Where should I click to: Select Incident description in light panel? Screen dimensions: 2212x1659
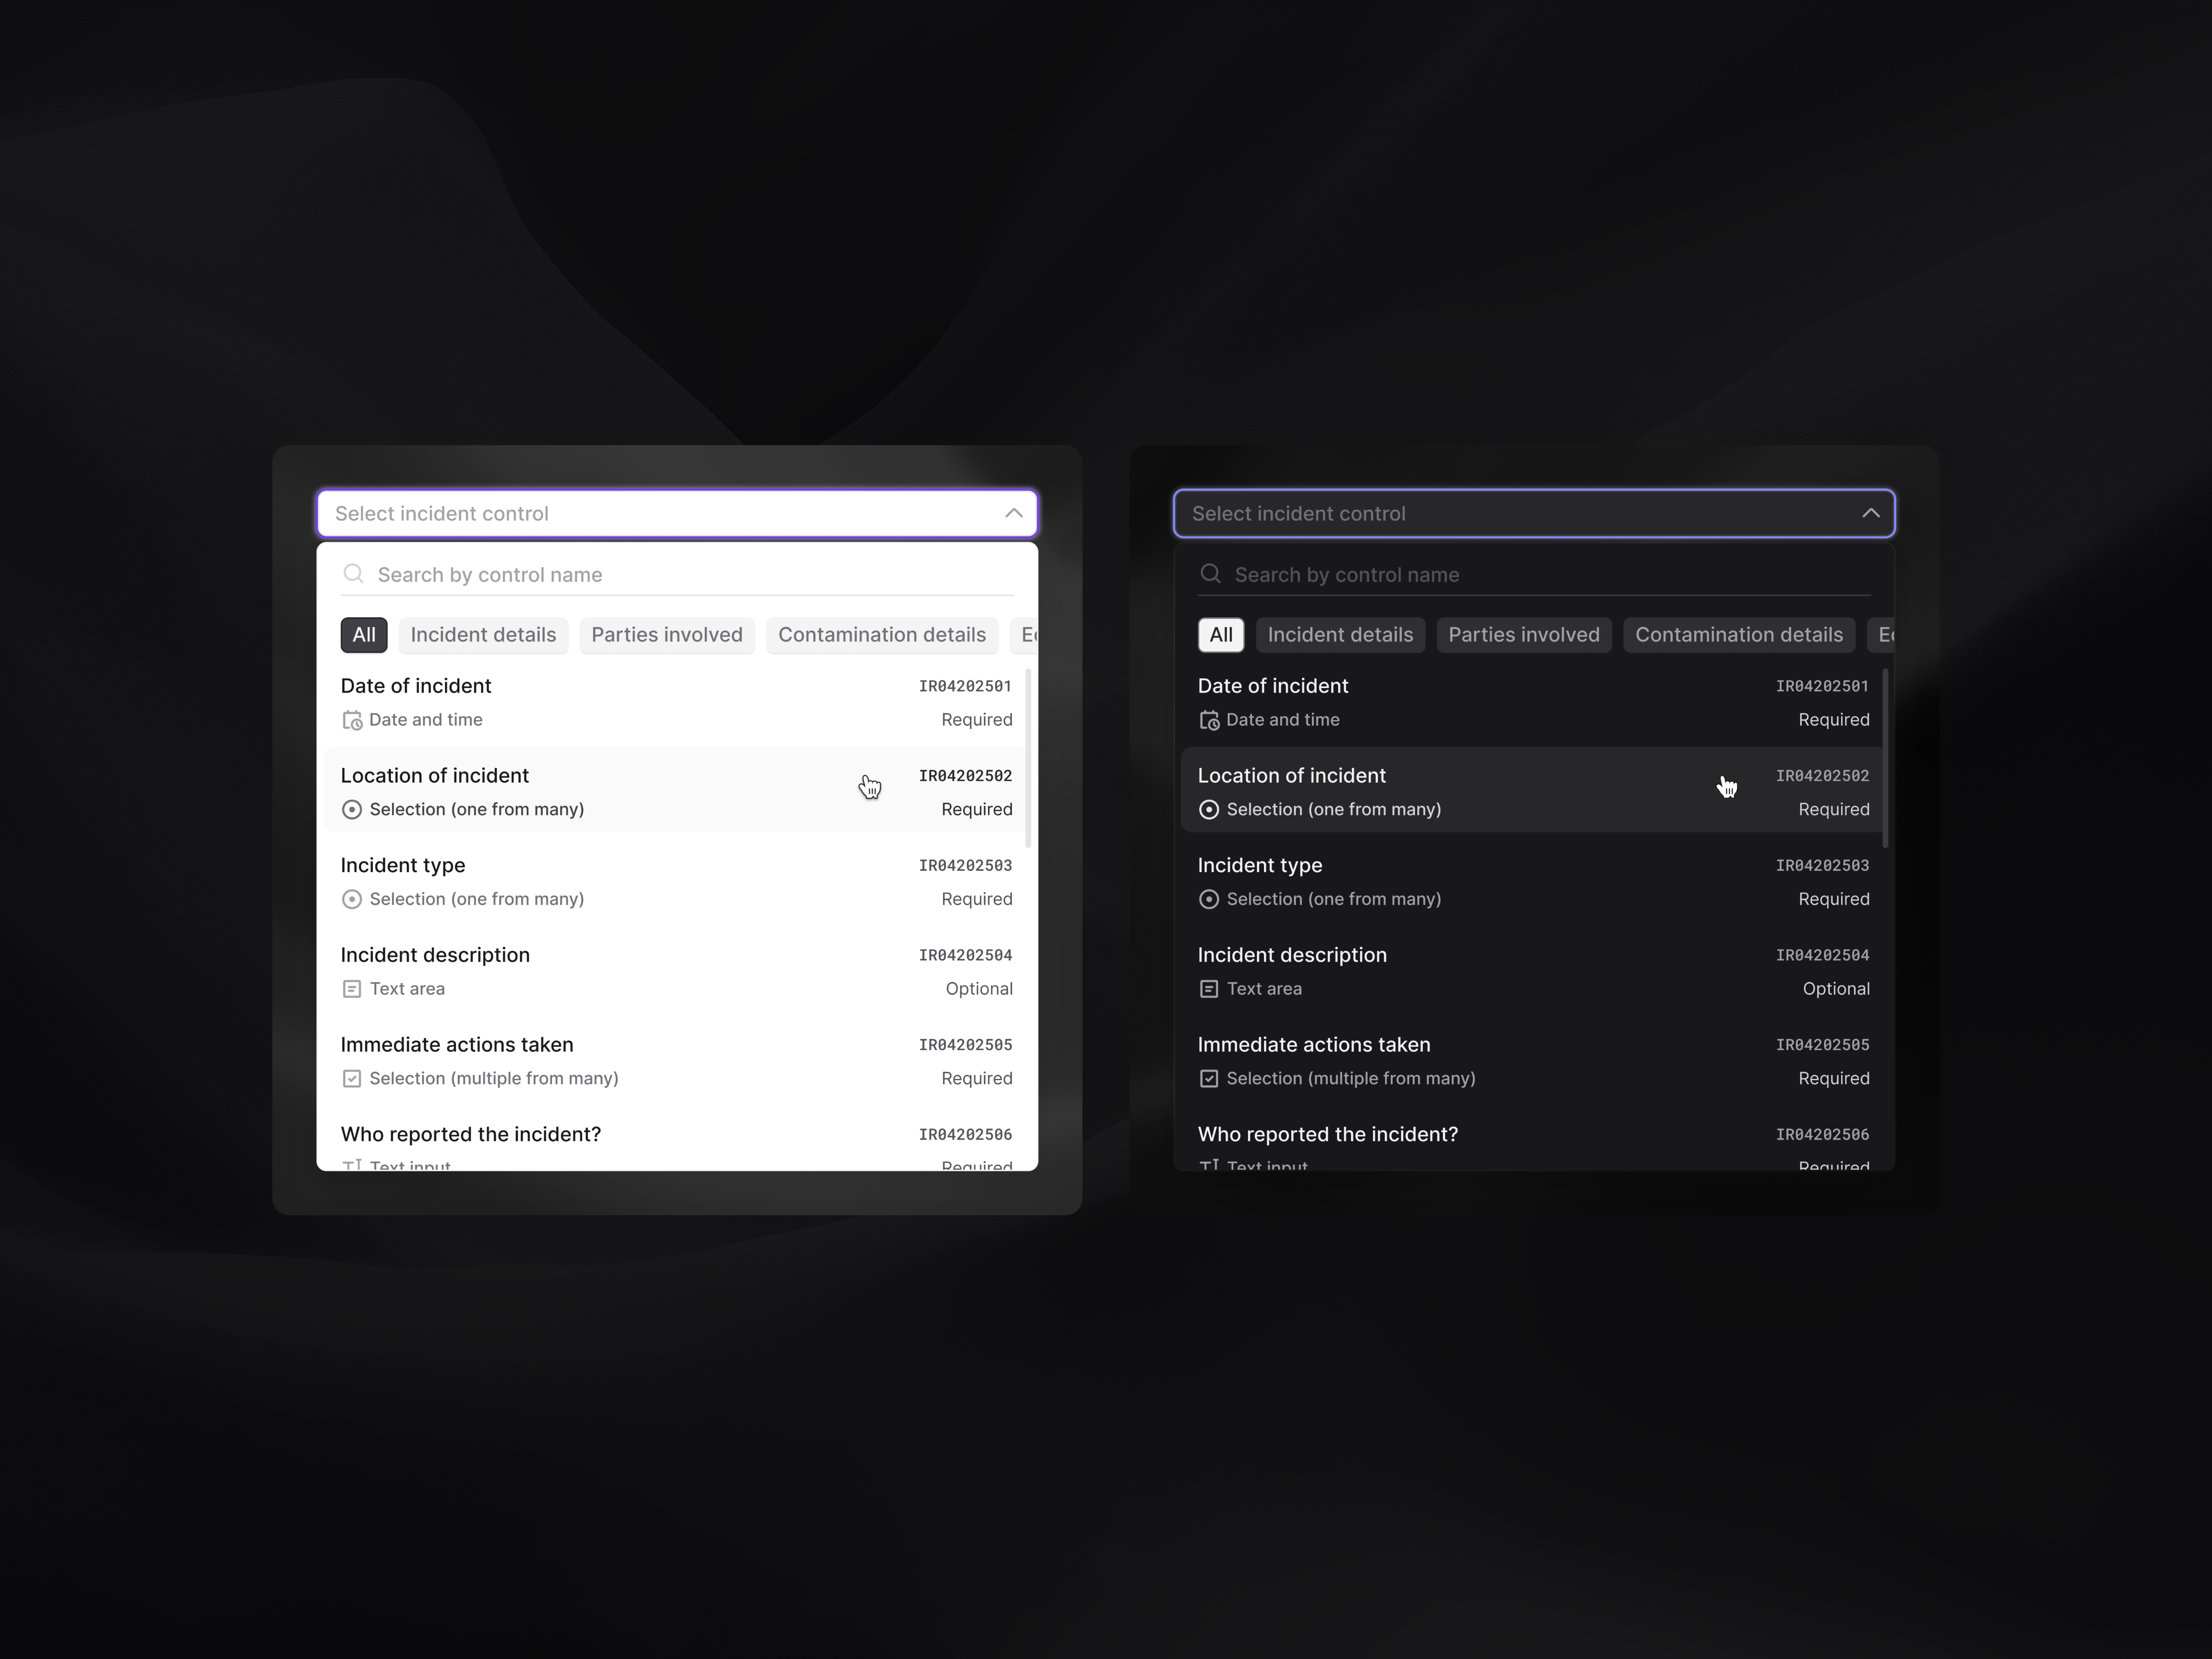pyautogui.click(x=677, y=971)
